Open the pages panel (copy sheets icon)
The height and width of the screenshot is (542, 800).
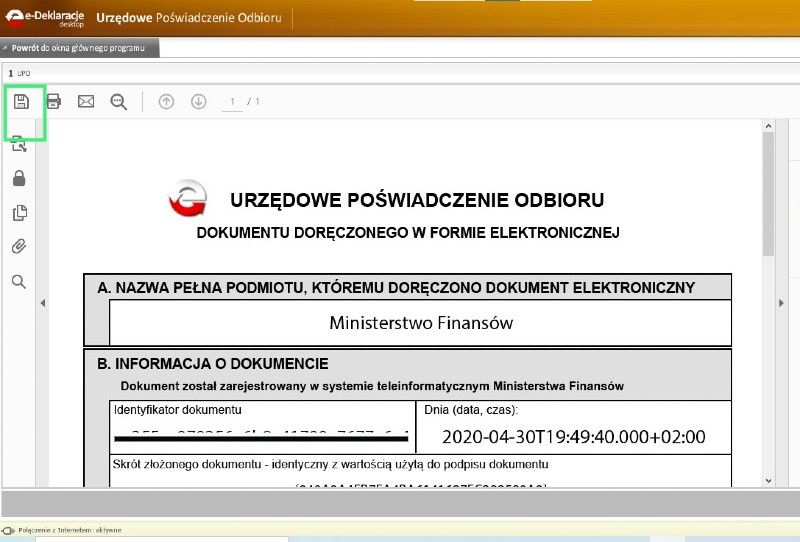coord(19,213)
